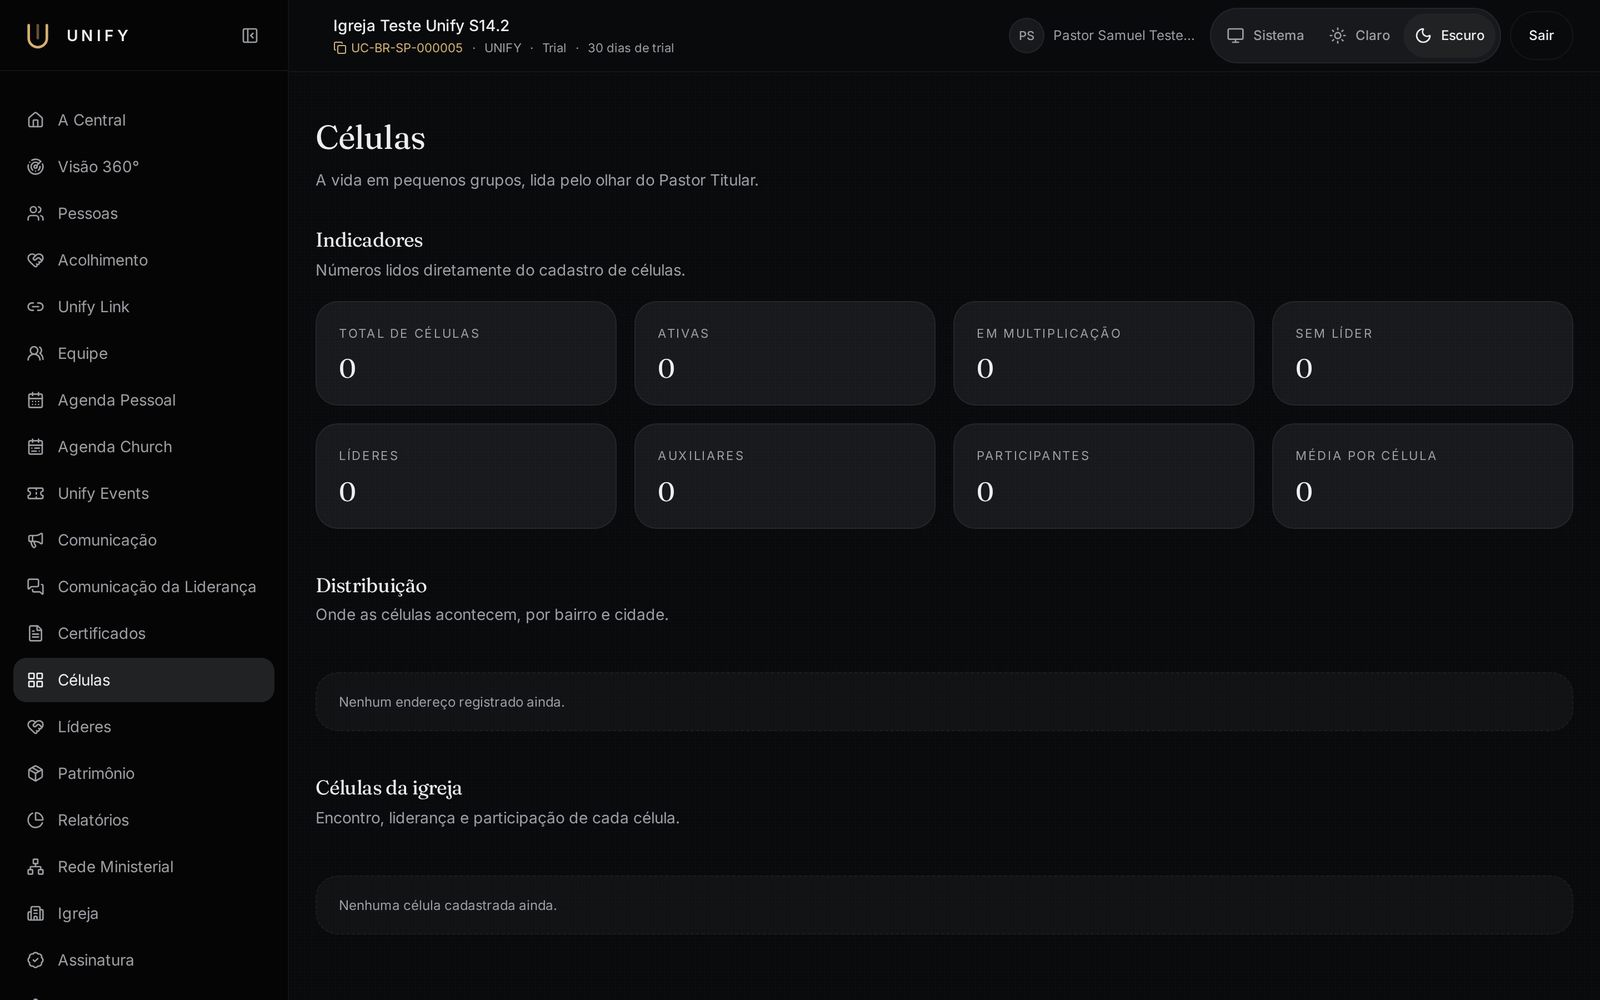Open Assinatura in the sidebar
This screenshot has width=1600, height=1000.
[x=144, y=960]
